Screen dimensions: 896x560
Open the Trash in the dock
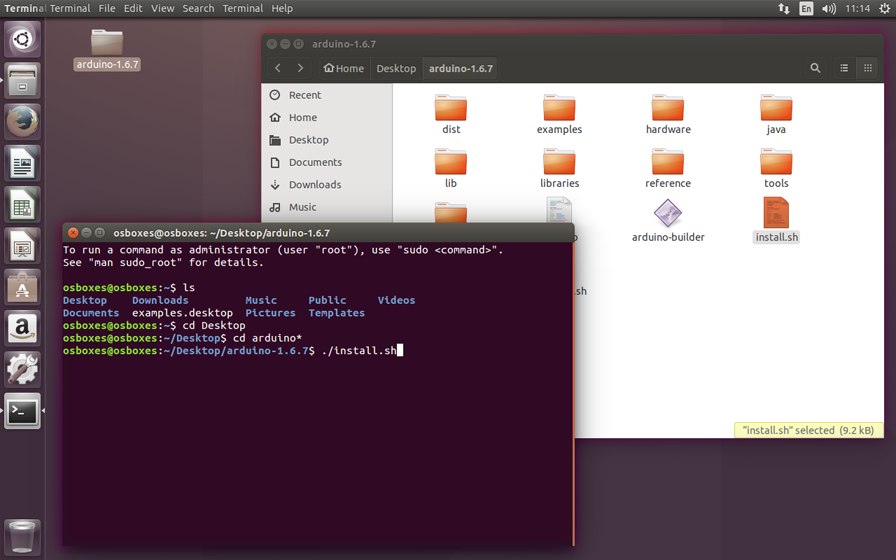pos(22,536)
